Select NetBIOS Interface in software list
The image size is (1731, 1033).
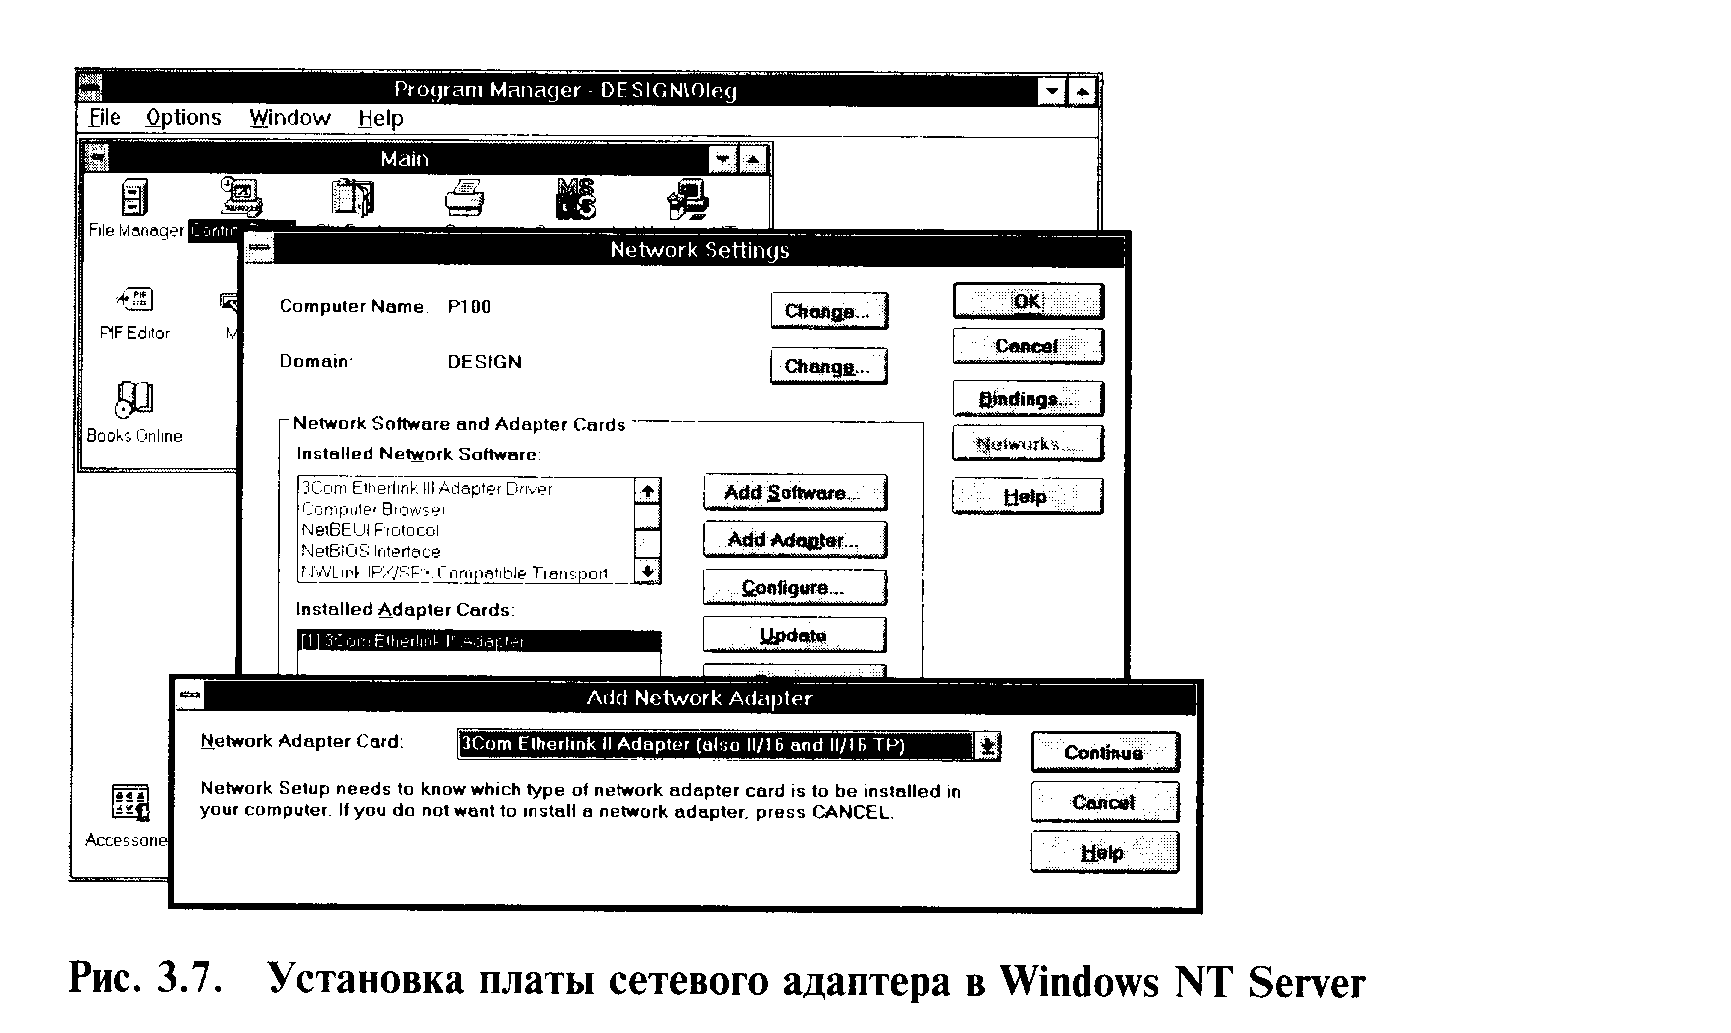[467, 551]
